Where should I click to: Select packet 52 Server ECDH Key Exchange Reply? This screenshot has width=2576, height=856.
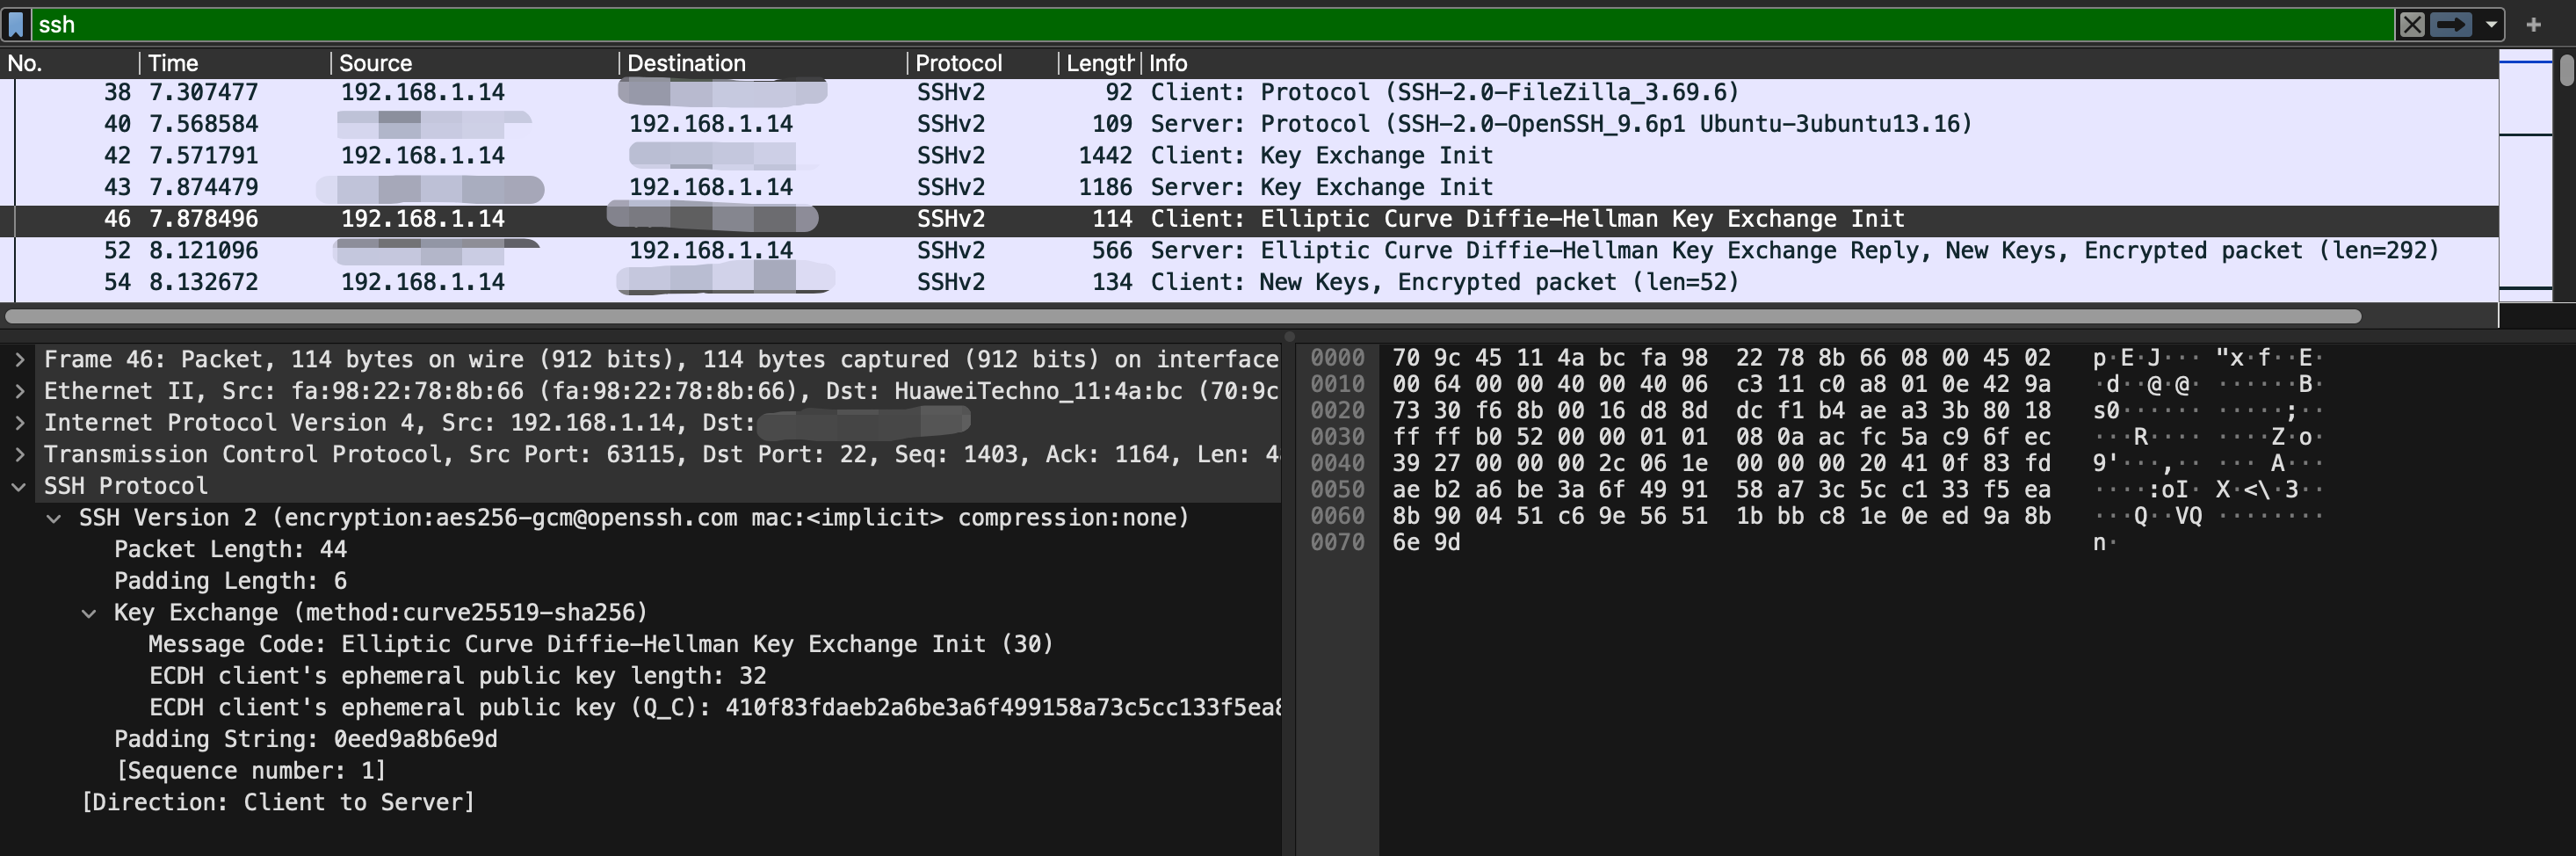[x=1249, y=250]
